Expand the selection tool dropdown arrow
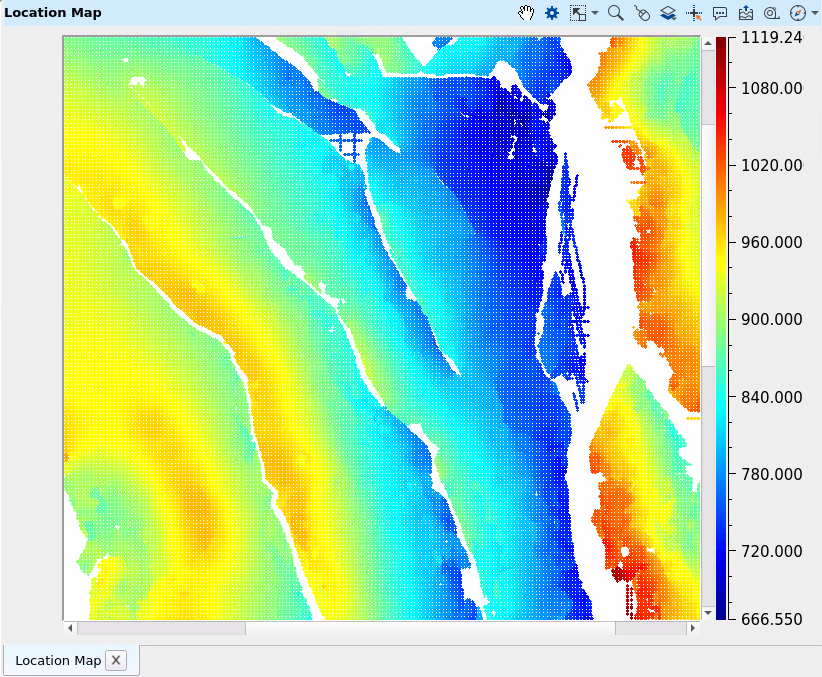Screen dimensions: 822x677 click(x=595, y=13)
